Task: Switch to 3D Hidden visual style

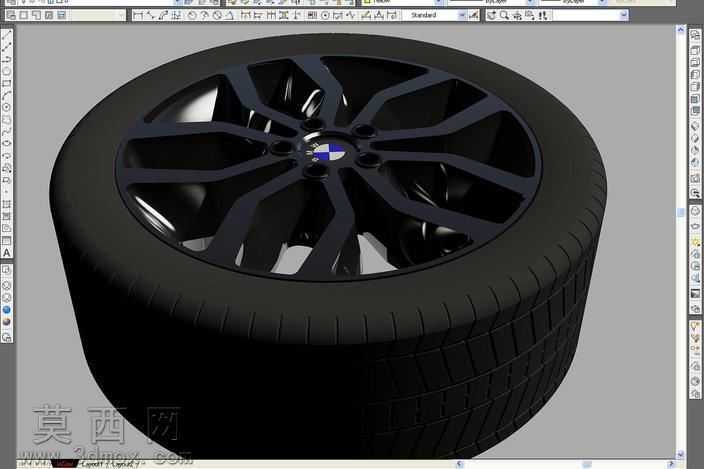Action: 7,297
